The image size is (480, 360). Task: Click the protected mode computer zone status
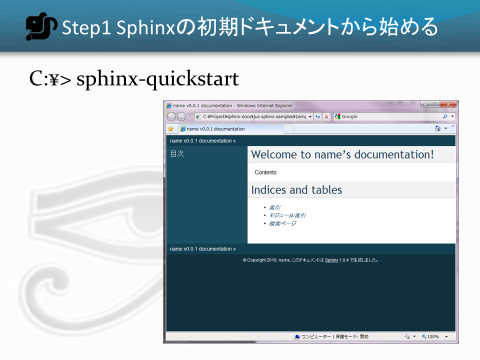click(332, 337)
